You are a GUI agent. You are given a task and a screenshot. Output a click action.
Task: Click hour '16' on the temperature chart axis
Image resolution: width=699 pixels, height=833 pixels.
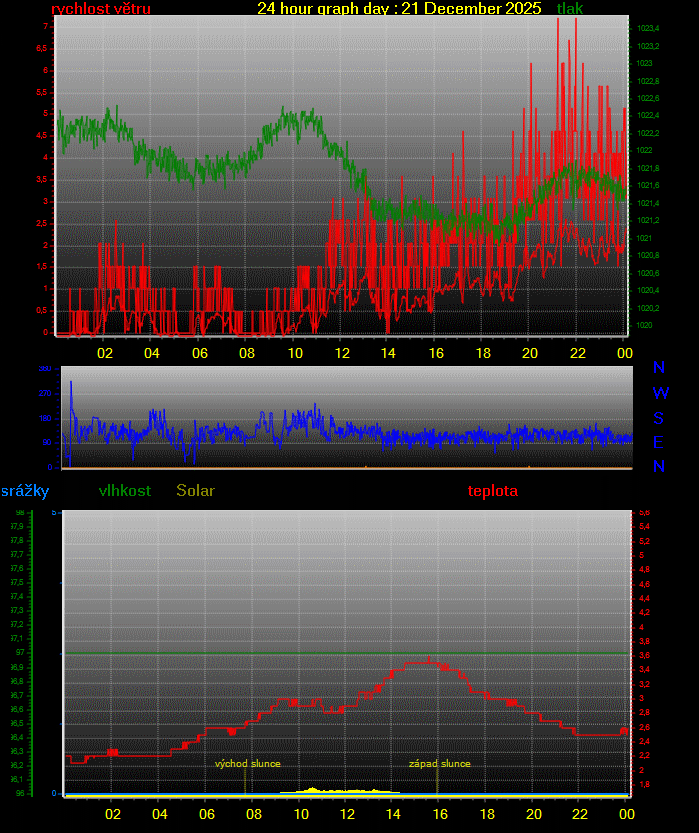pos(440,813)
